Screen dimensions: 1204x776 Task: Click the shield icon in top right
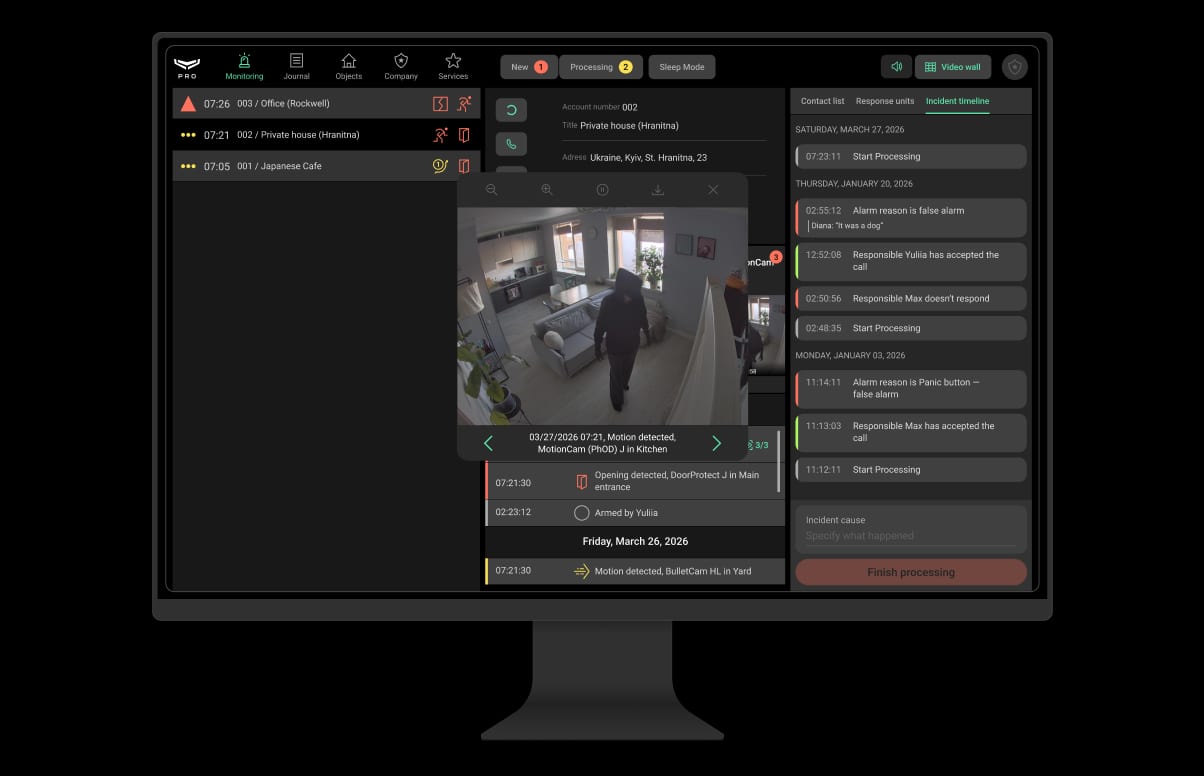1015,67
